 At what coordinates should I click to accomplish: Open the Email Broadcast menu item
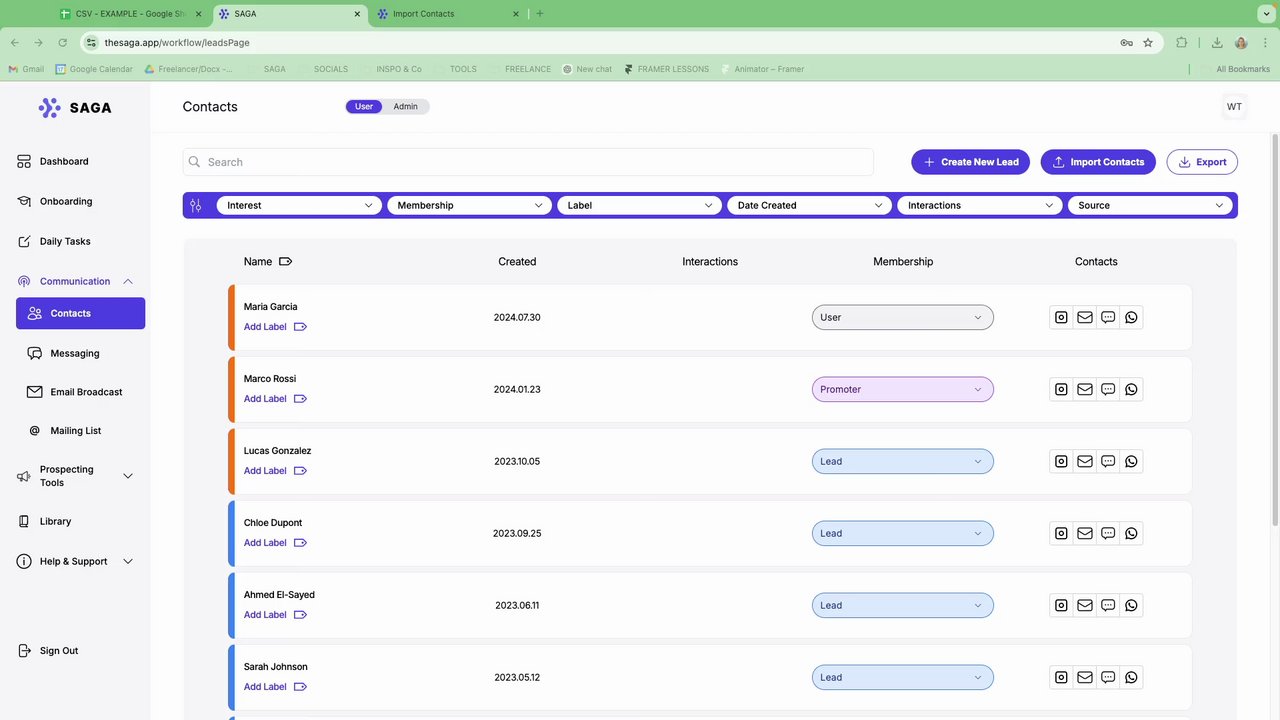click(86, 392)
